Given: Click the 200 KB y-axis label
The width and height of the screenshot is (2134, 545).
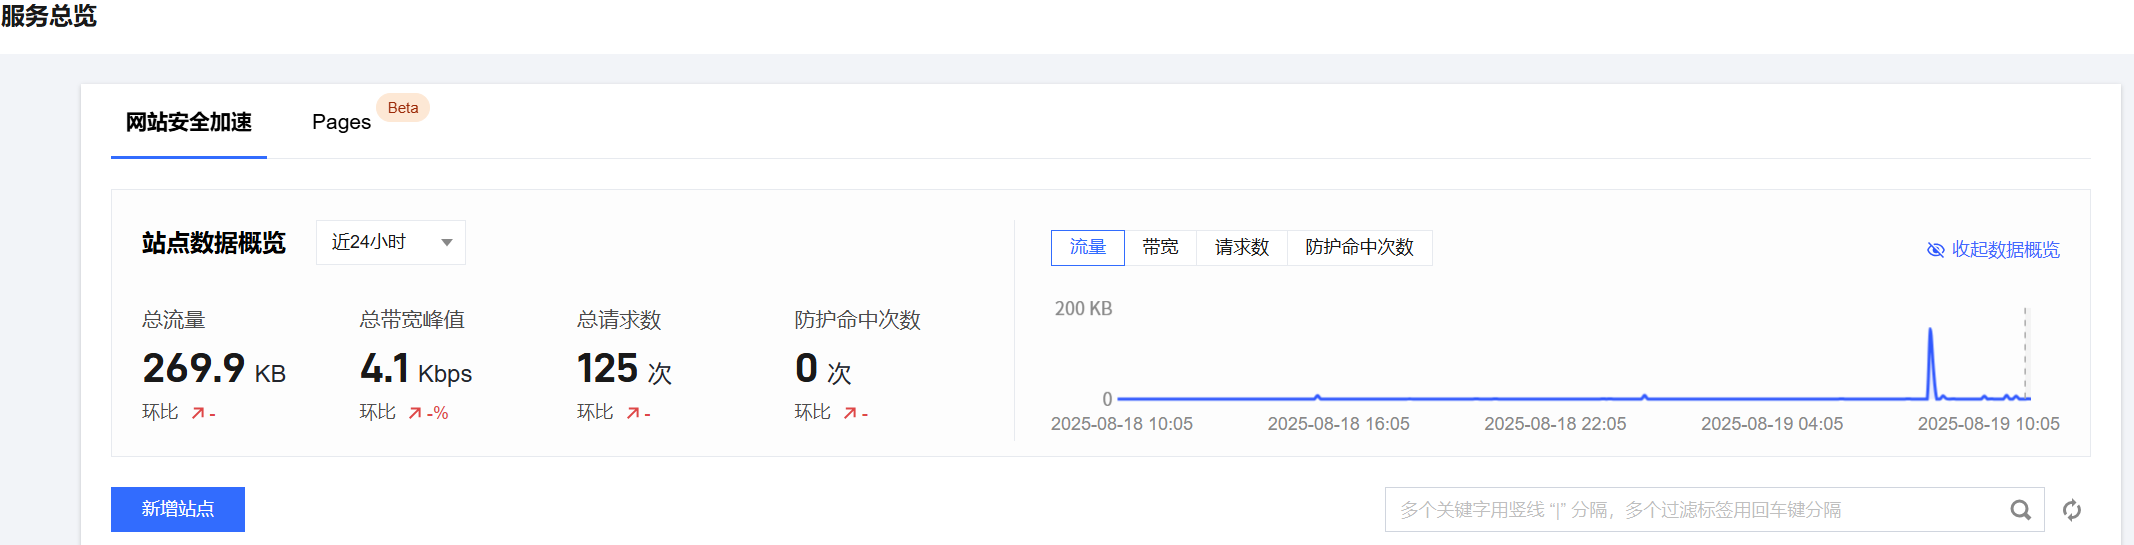Looking at the screenshot, I should (x=1084, y=309).
